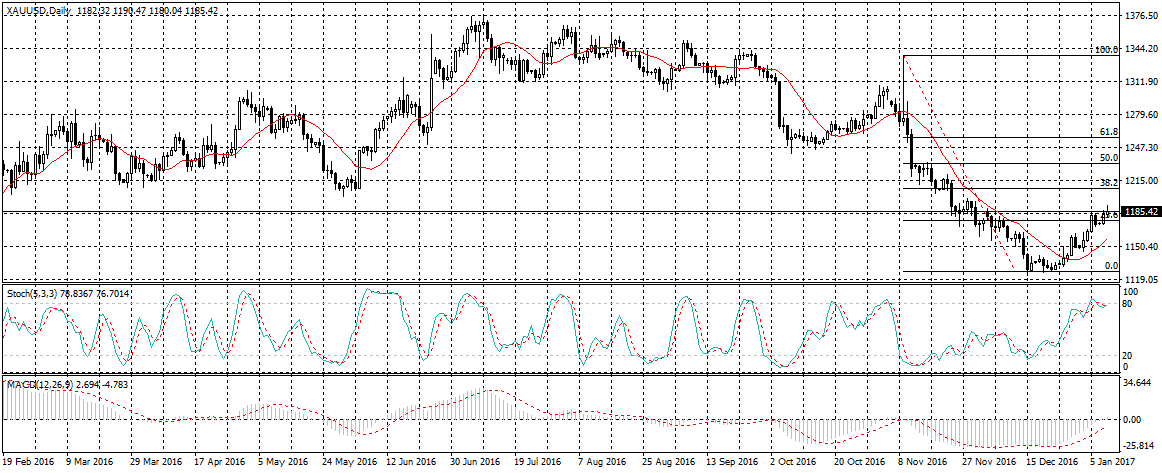Click the Stochastic 80 level axis label
The width and height of the screenshot is (1162, 473).
click(1130, 303)
